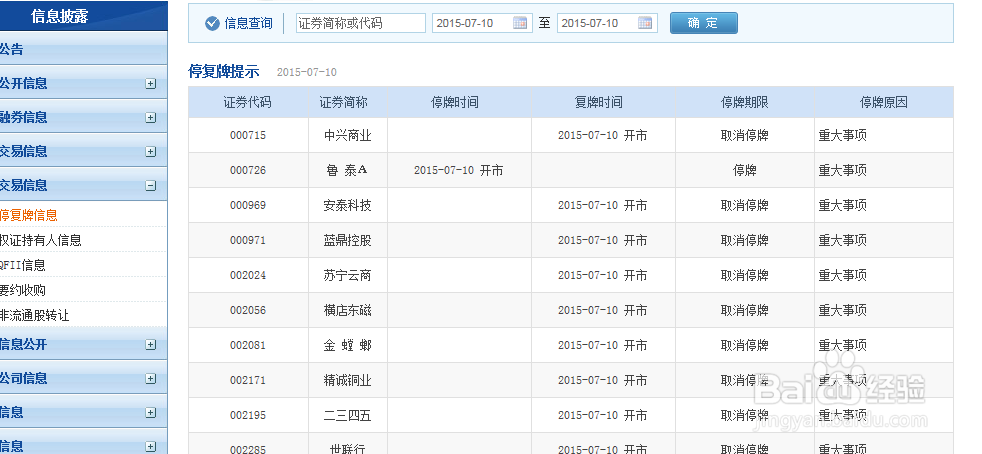
Task: Click the stock name 蓝鼎控股
Action: 348,240
